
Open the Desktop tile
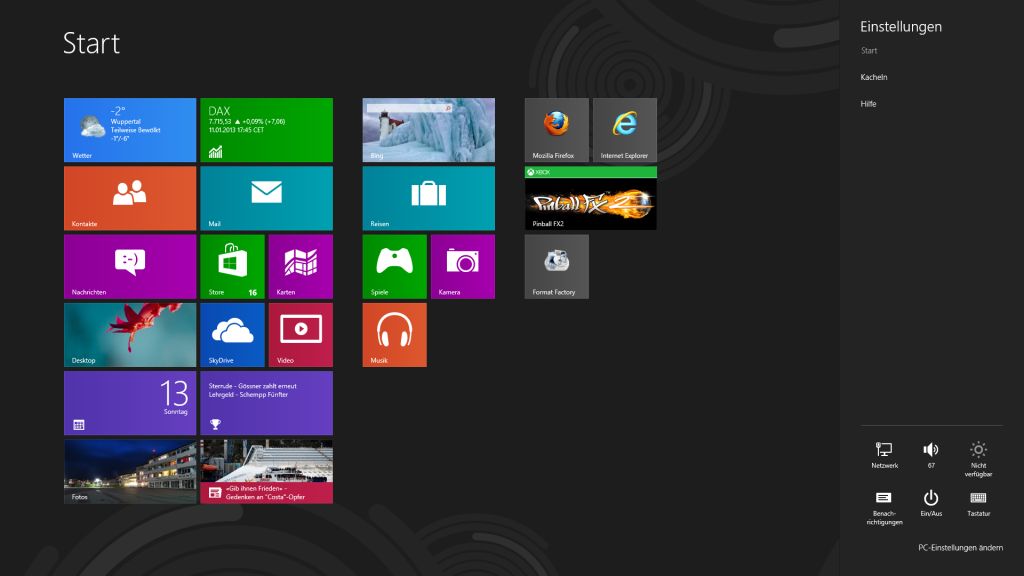coord(130,334)
